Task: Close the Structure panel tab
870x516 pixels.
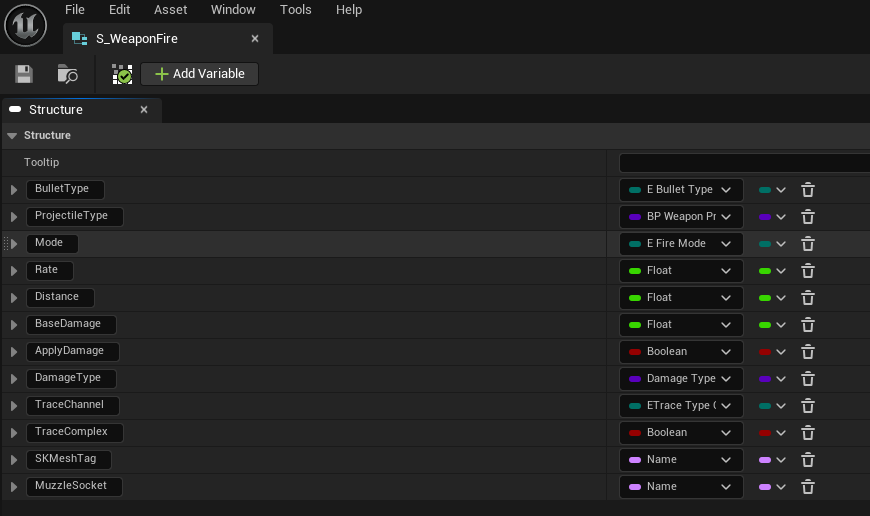Action: (x=144, y=110)
